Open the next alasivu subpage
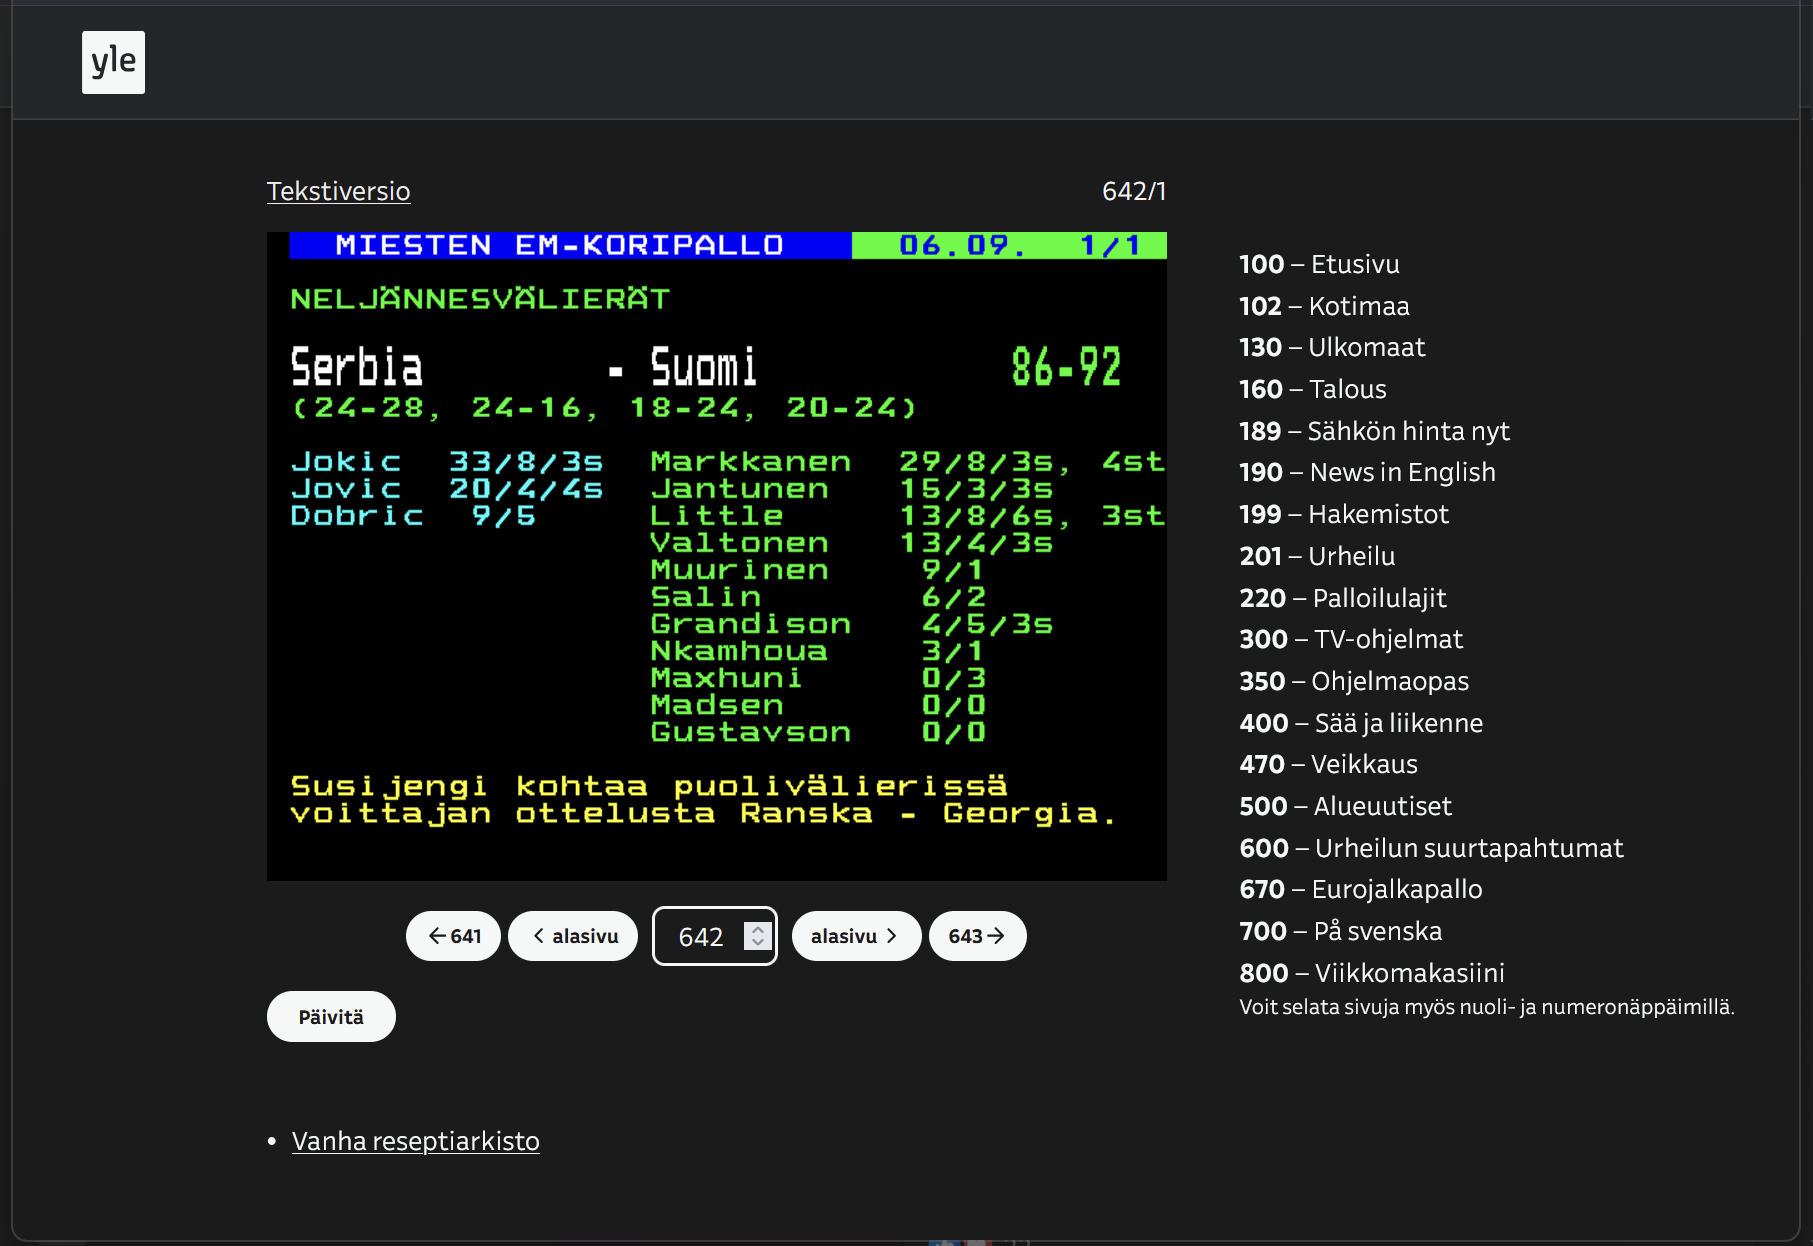1813x1246 pixels. coord(855,936)
